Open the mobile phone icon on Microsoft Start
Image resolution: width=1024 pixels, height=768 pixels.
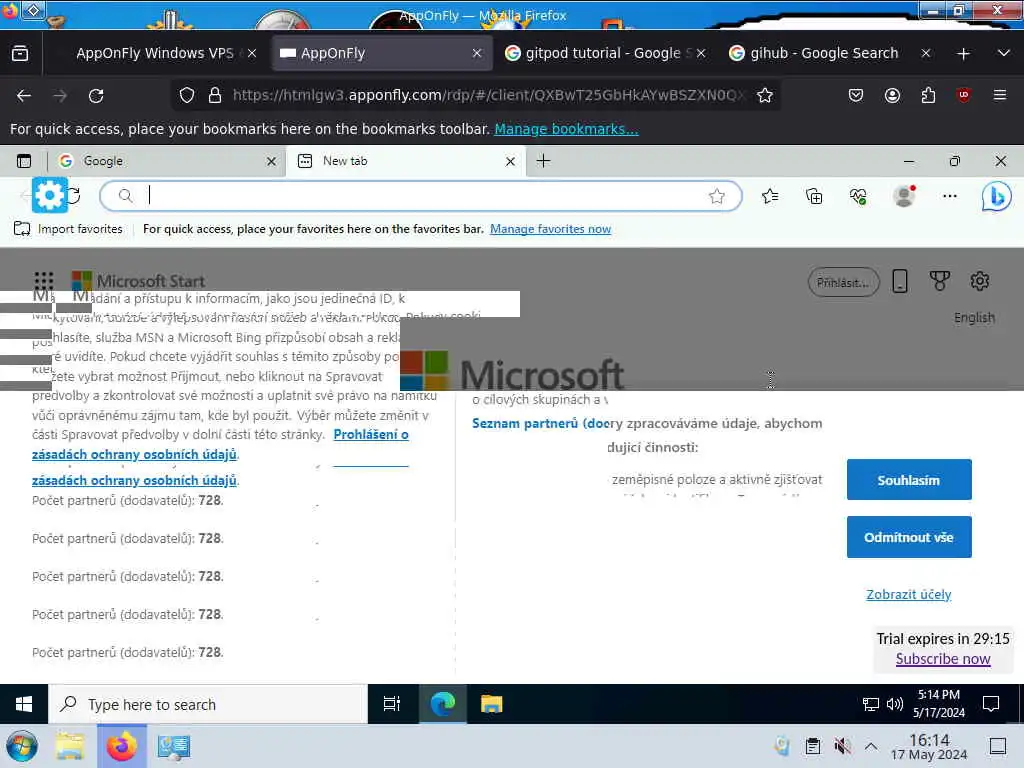900,281
